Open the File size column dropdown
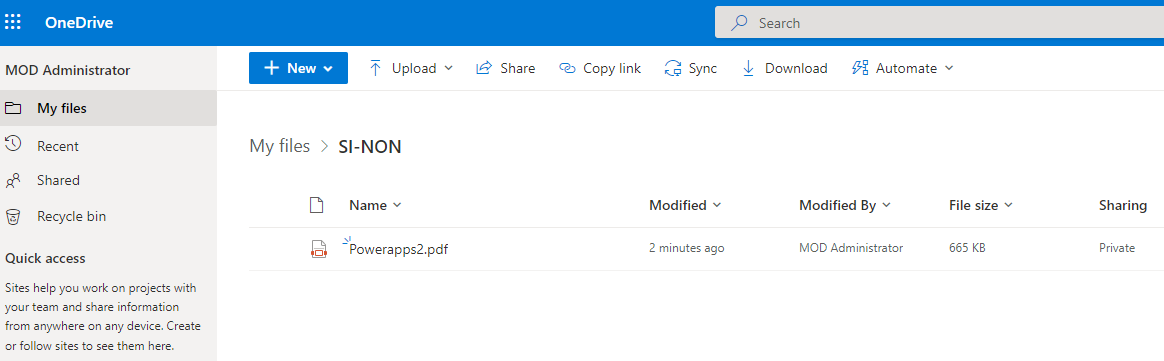 pos(981,206)
